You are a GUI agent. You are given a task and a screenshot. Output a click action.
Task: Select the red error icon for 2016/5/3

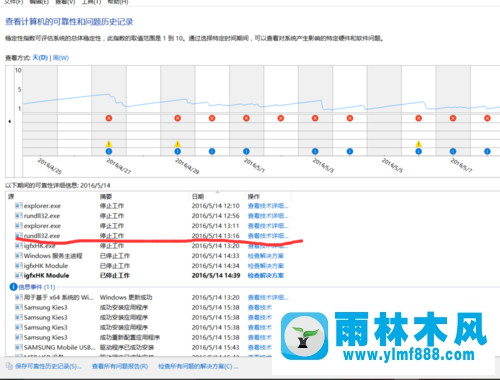[x=315, y=118]
